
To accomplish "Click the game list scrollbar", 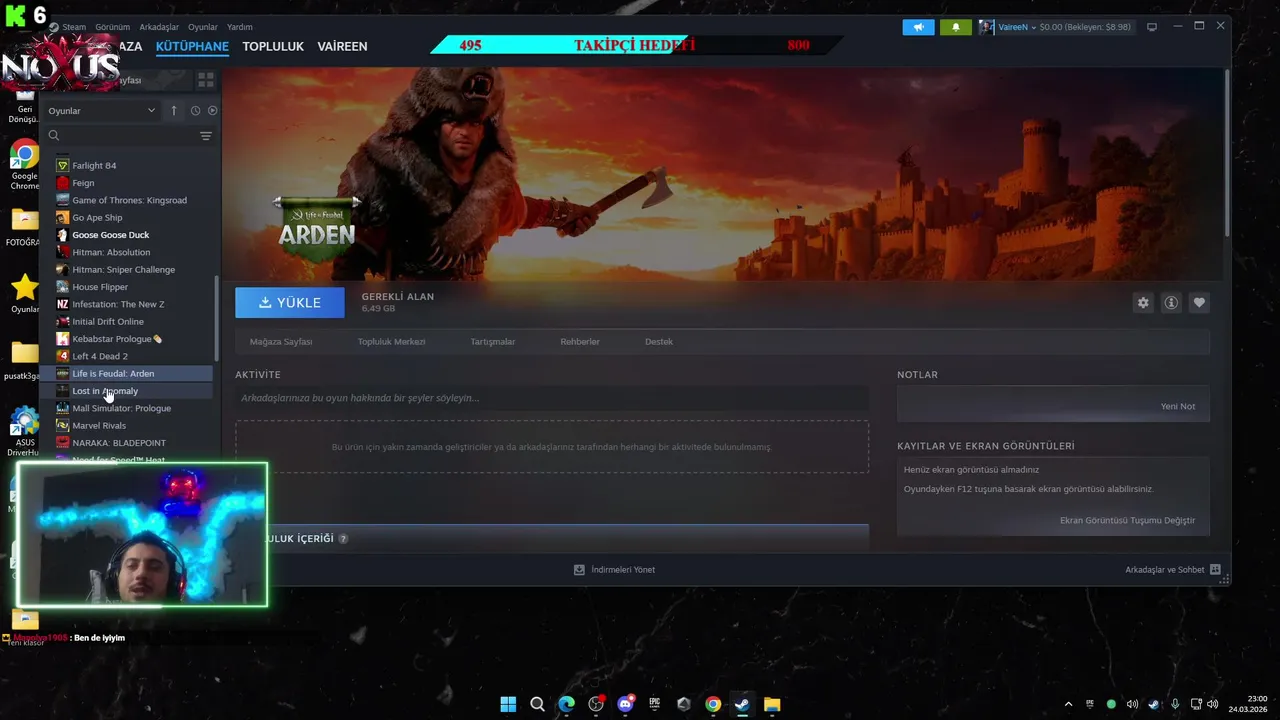I will tap(216, 320).
